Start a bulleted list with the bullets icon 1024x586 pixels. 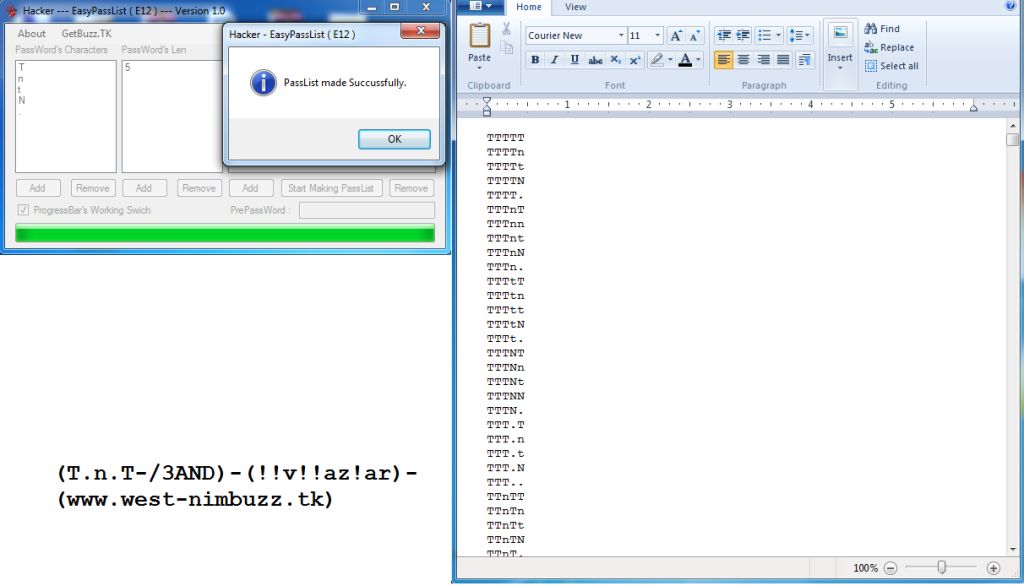pos(765,35)
